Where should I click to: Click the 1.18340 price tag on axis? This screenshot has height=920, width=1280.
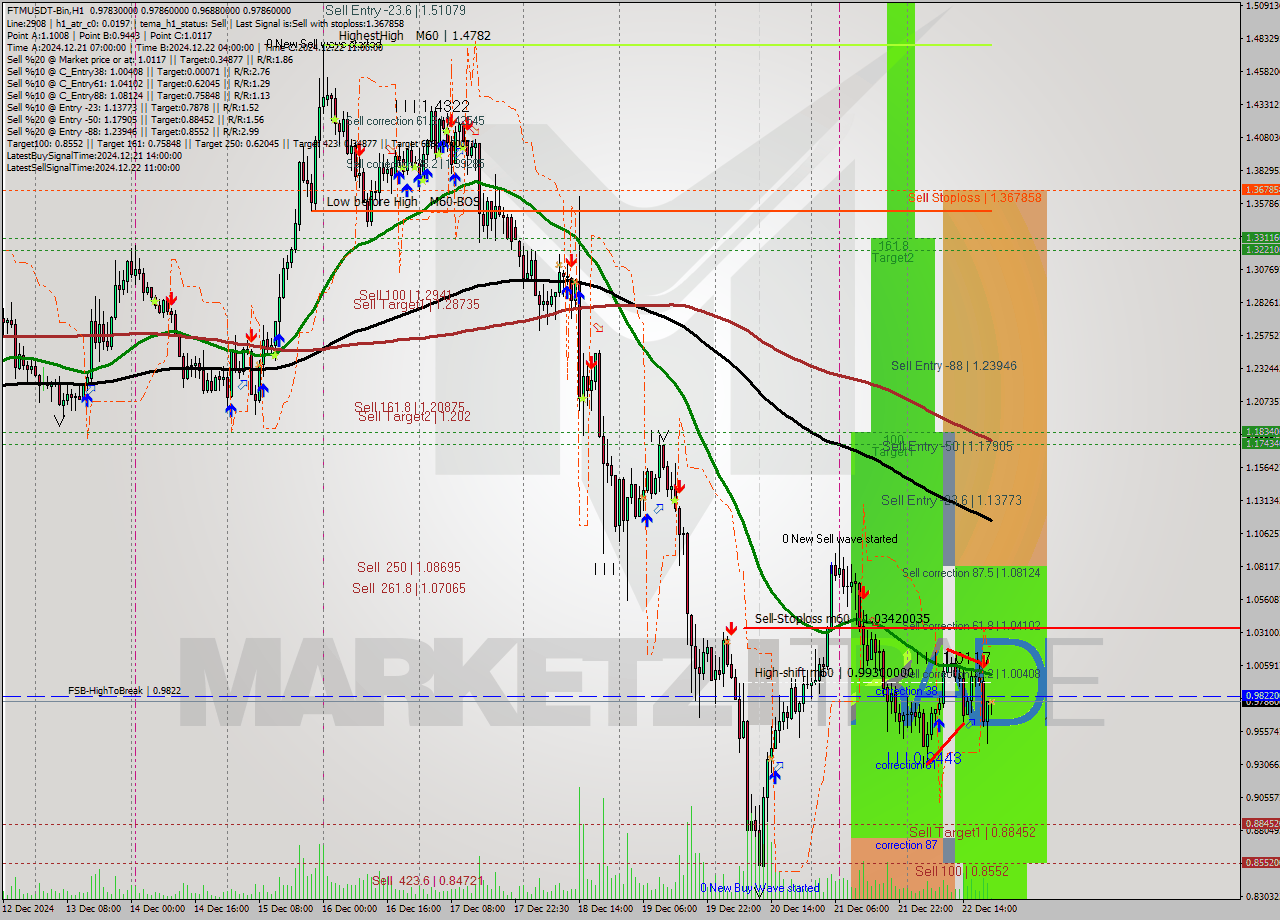(x=1260, y=431)
